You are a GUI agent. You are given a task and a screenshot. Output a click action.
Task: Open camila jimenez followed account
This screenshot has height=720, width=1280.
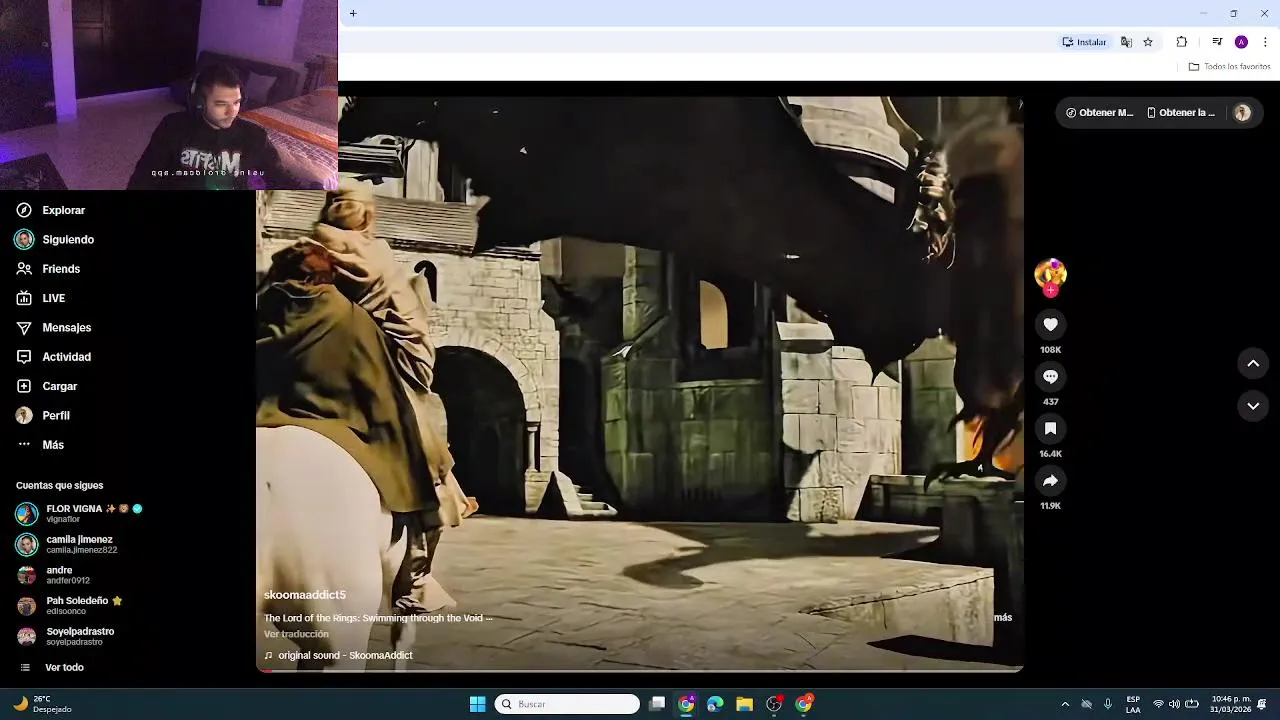click(x=67, y=544)
